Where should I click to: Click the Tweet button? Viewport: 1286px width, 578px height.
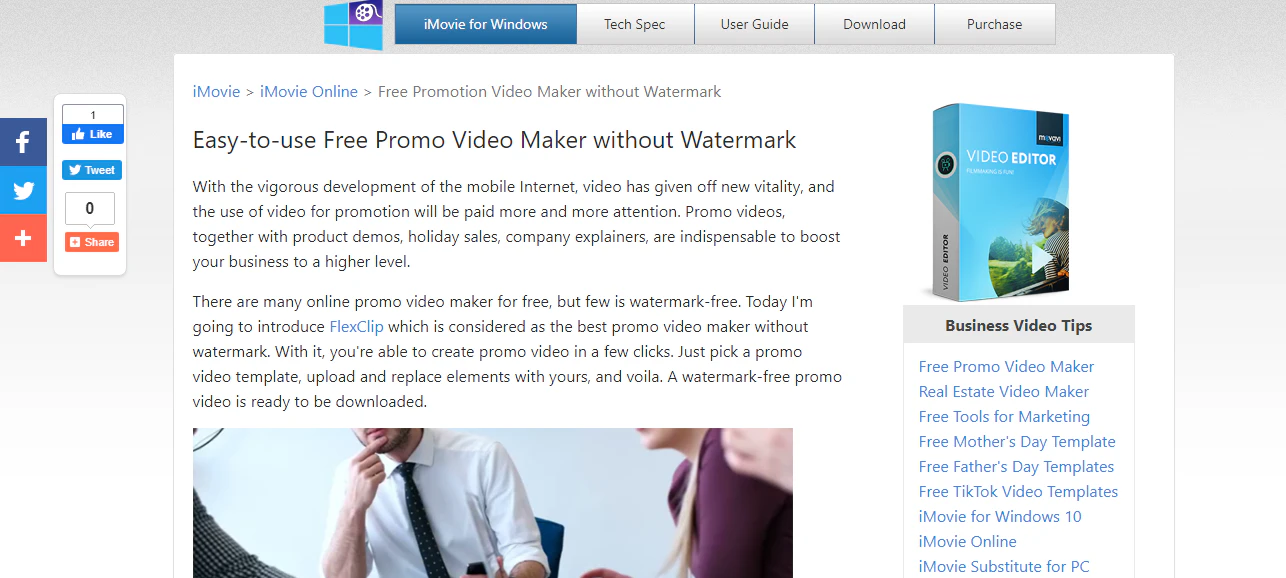pyautogui.click(x=92, y=170)
